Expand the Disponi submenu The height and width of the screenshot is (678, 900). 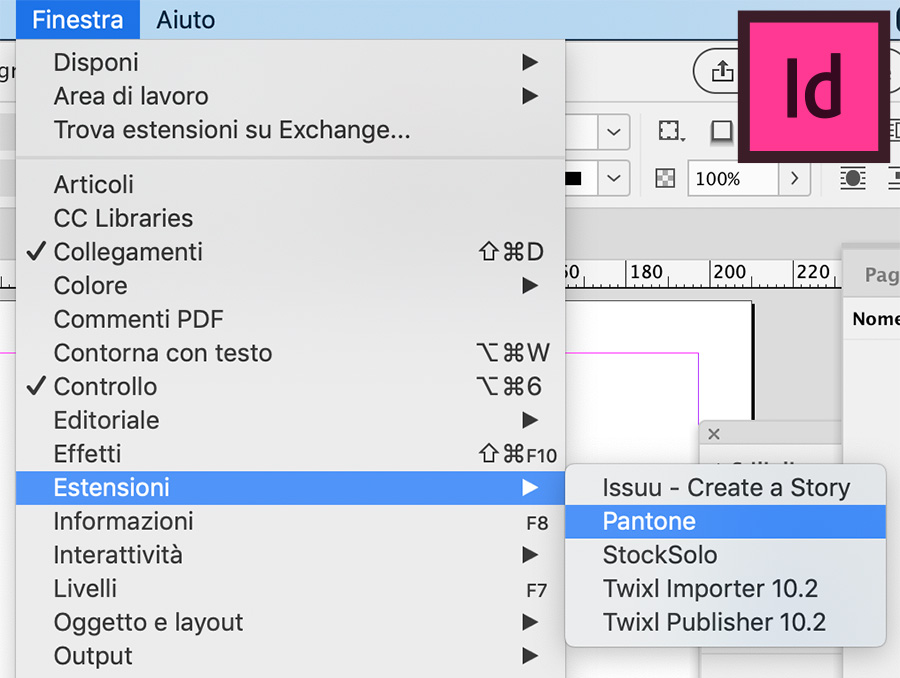point(290,62)
